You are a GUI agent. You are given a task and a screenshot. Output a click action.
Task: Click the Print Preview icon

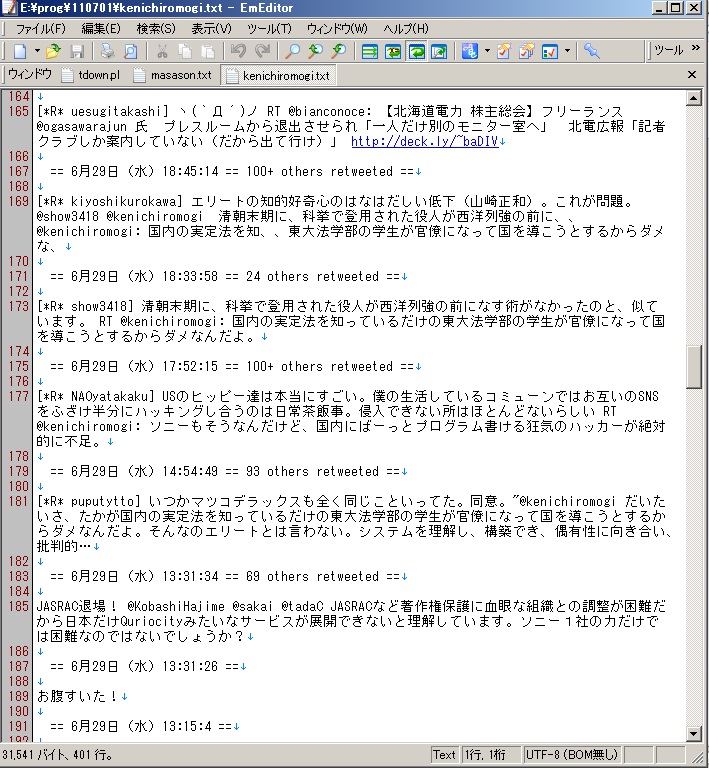pyautogui.click(x=130, y=51)
